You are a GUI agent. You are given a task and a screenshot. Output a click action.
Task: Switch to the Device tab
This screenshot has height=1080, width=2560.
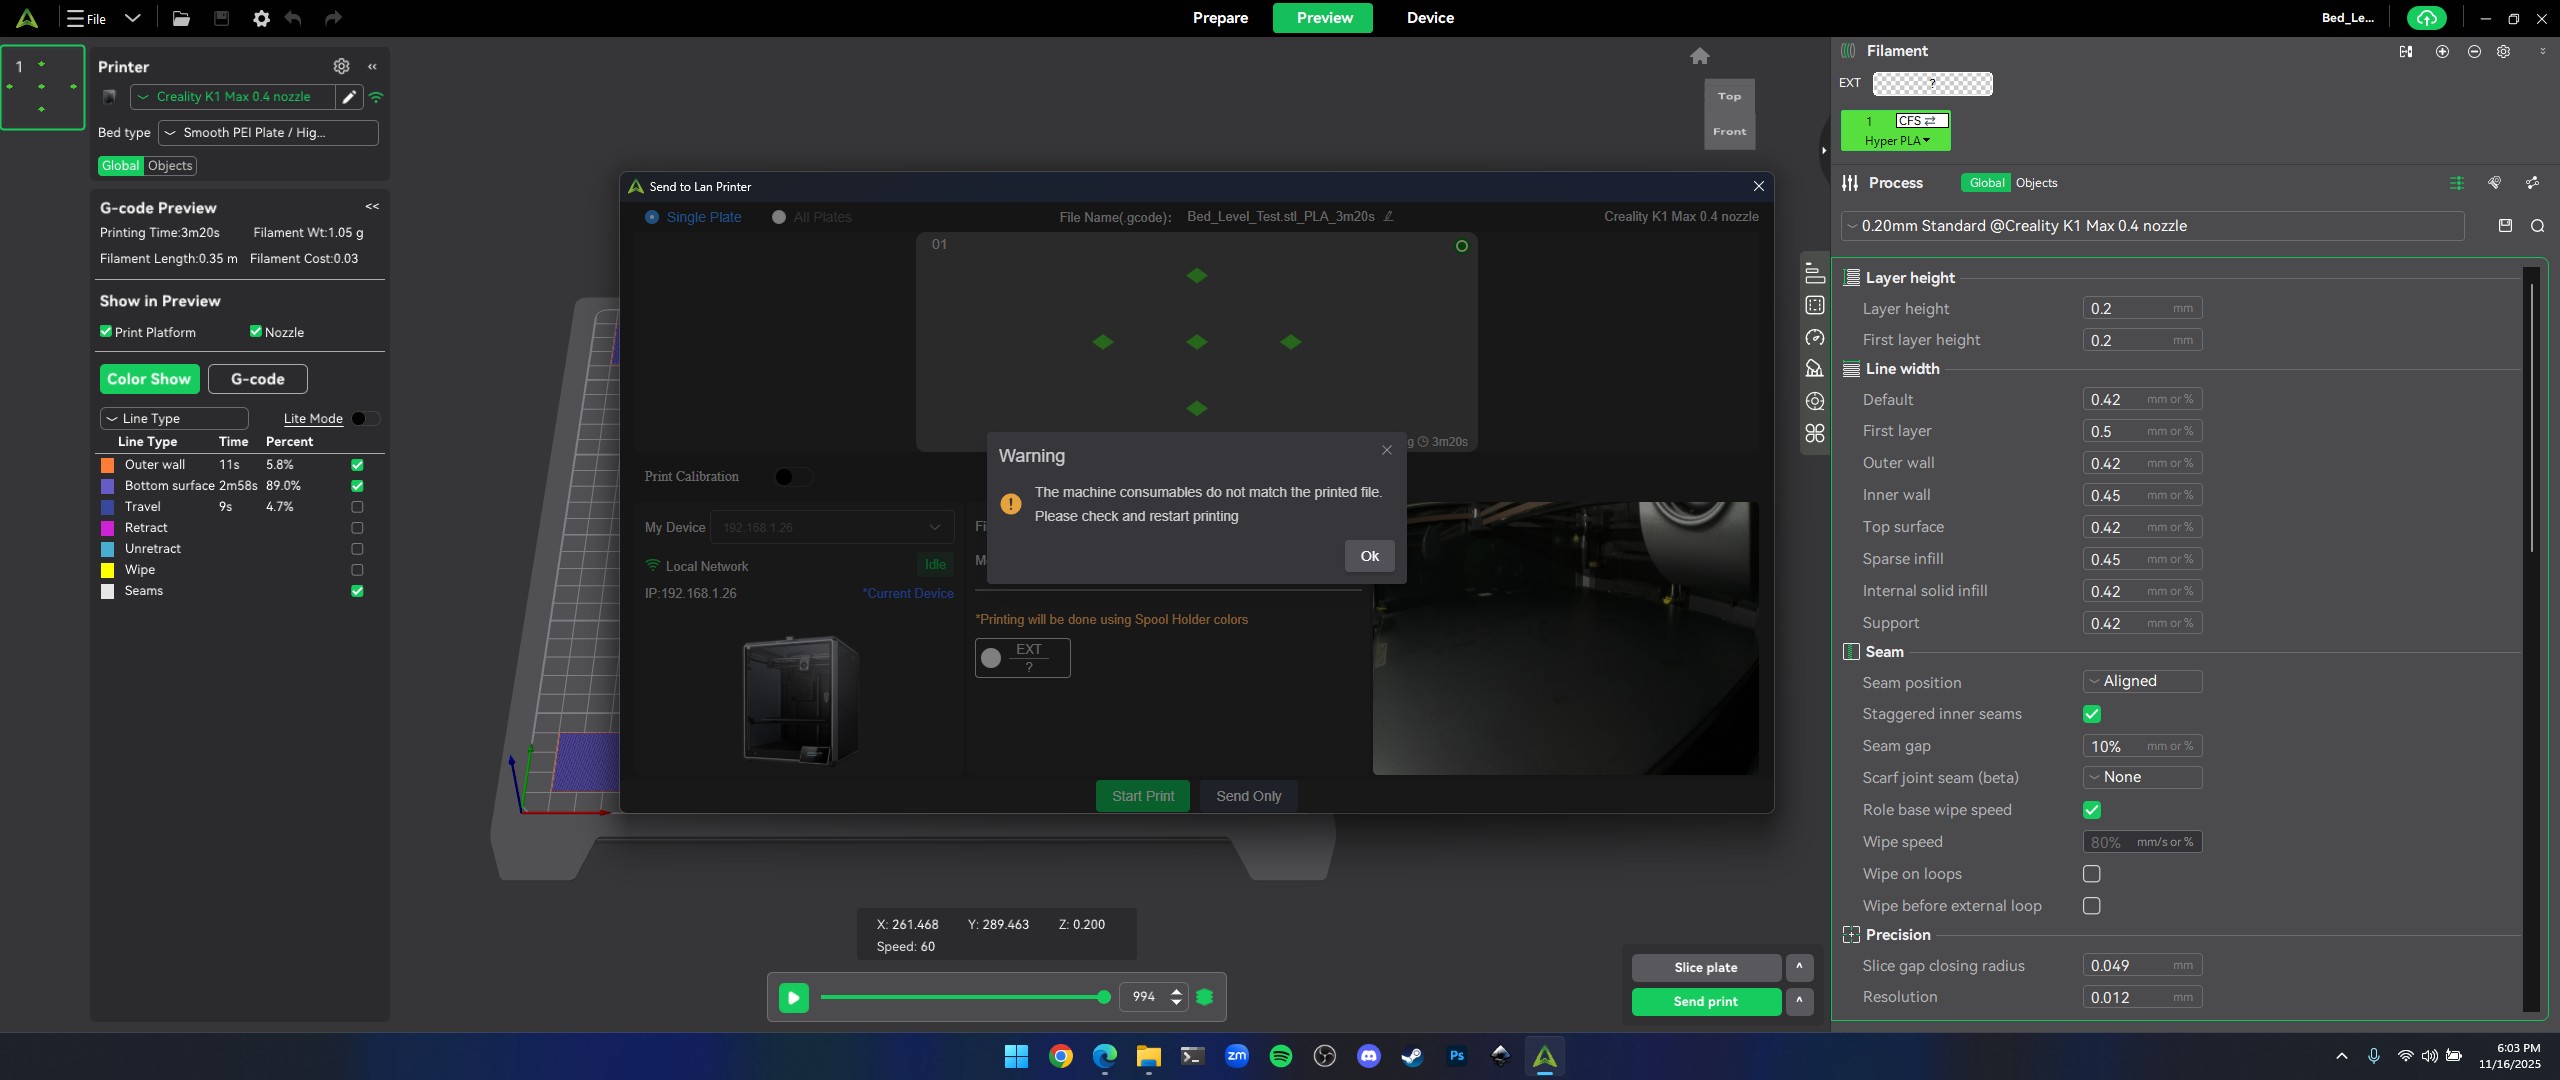(x=1430, y=18)
